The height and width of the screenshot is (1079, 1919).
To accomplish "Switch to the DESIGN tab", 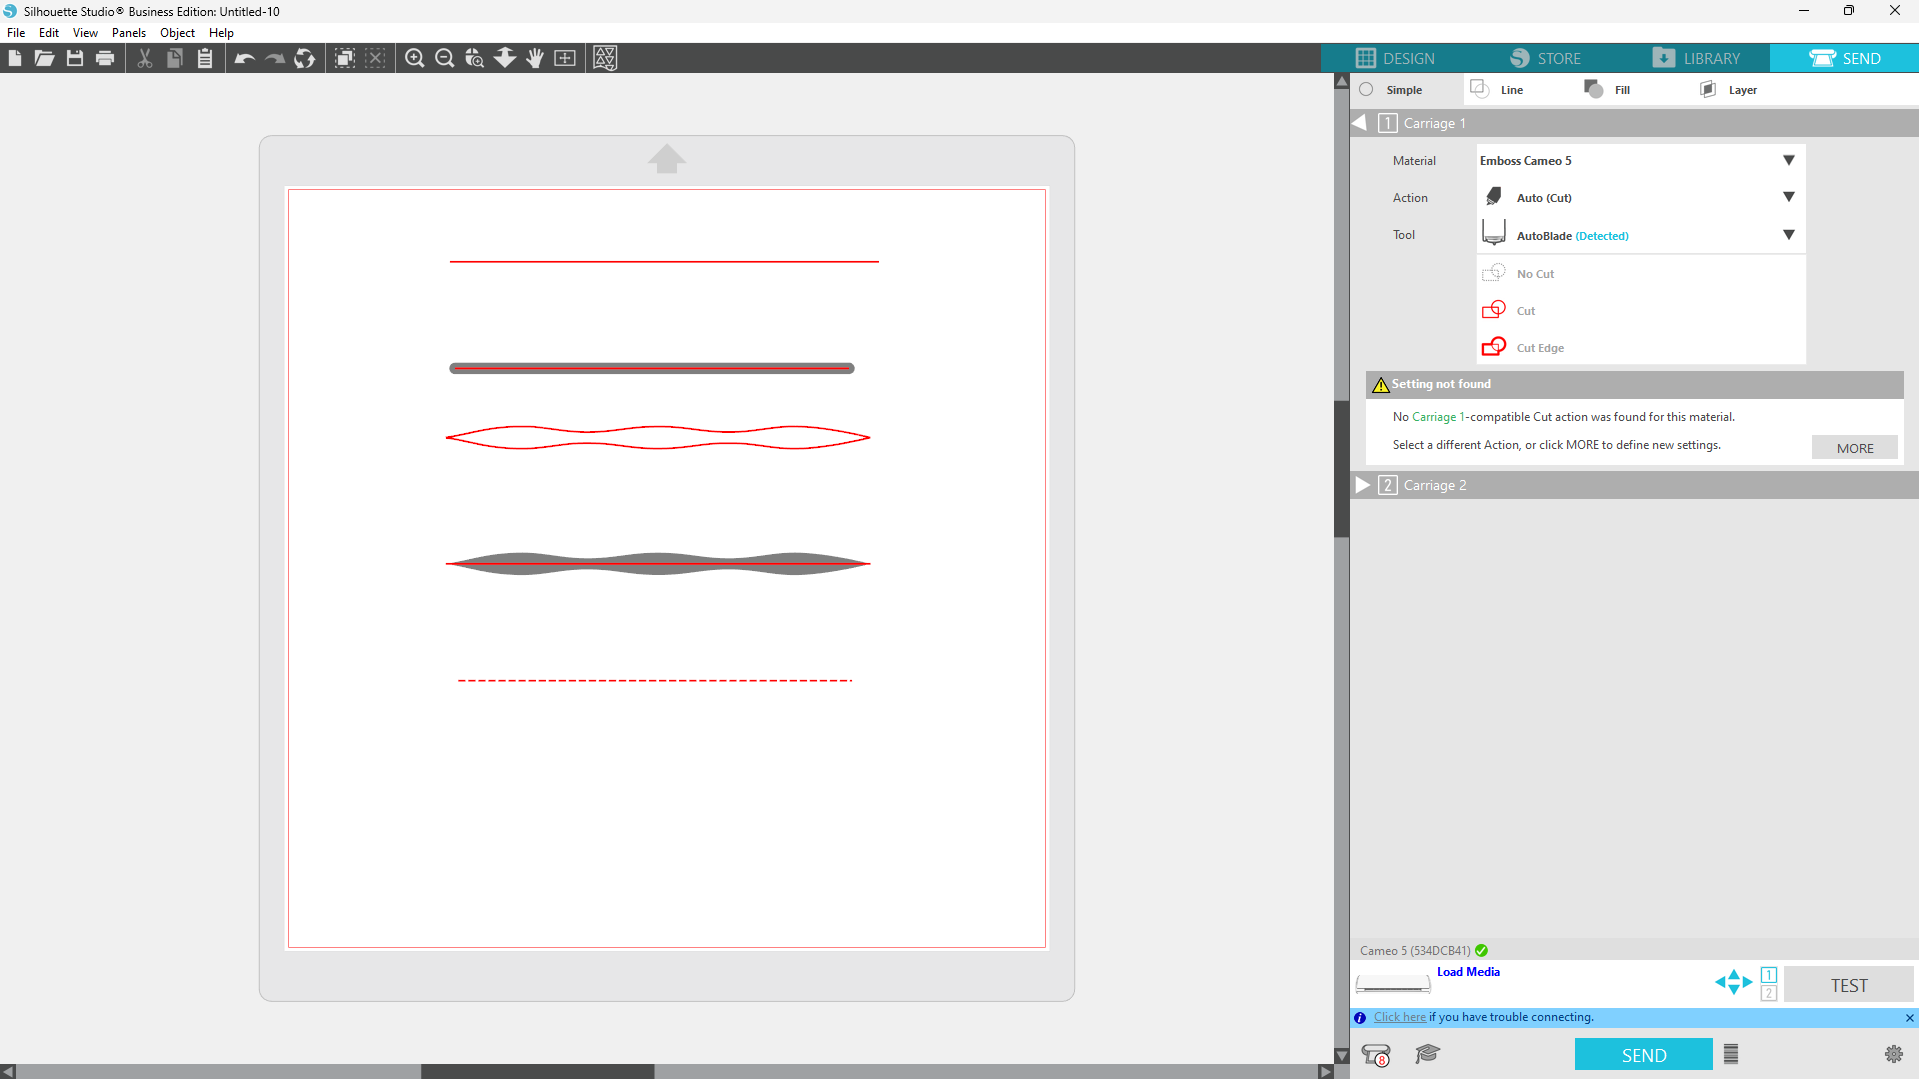I will pyautogui.click(x=1395, y=58).
